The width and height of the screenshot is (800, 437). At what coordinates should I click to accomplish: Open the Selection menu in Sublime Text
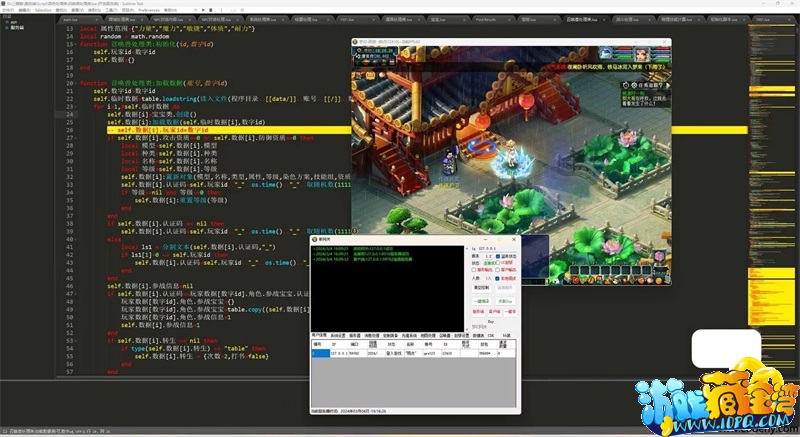click(x=42, y=11)
